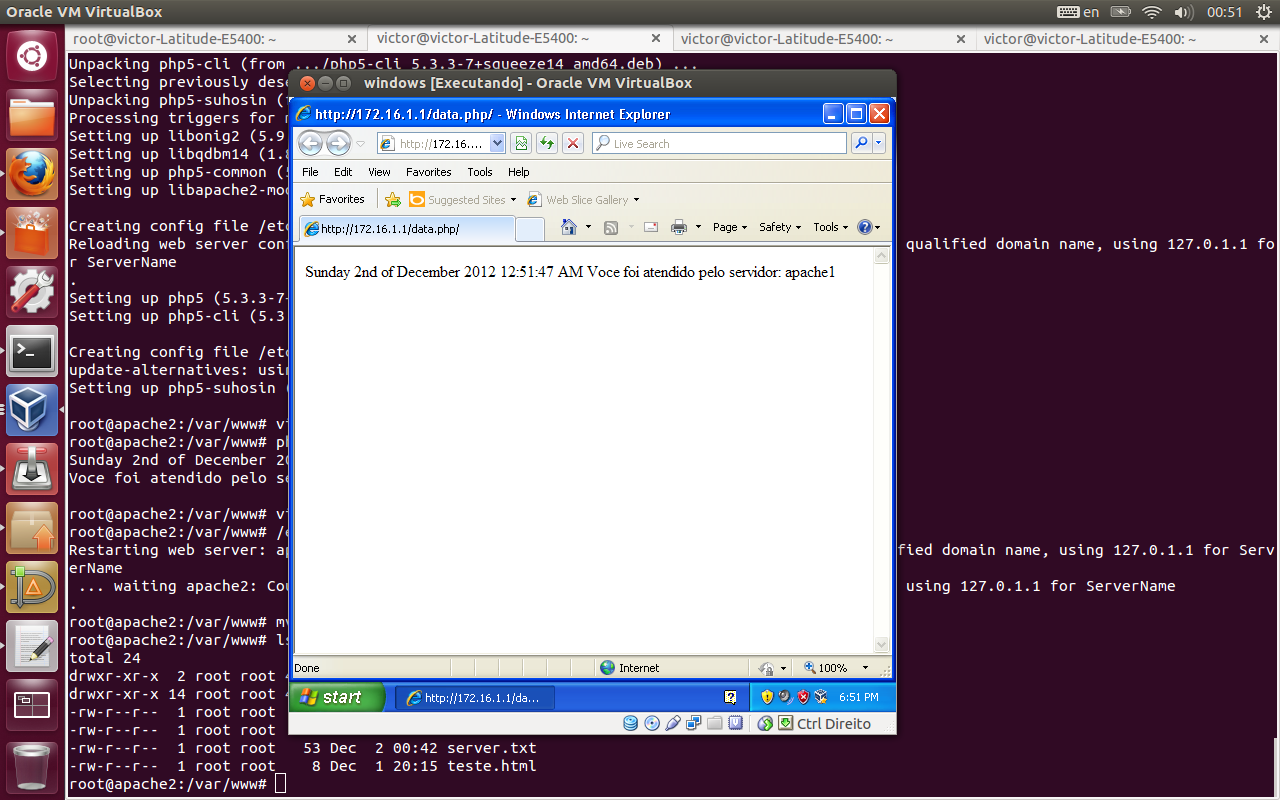Click the 00:51 clock in the top panel

click(x=1224, y=12)
